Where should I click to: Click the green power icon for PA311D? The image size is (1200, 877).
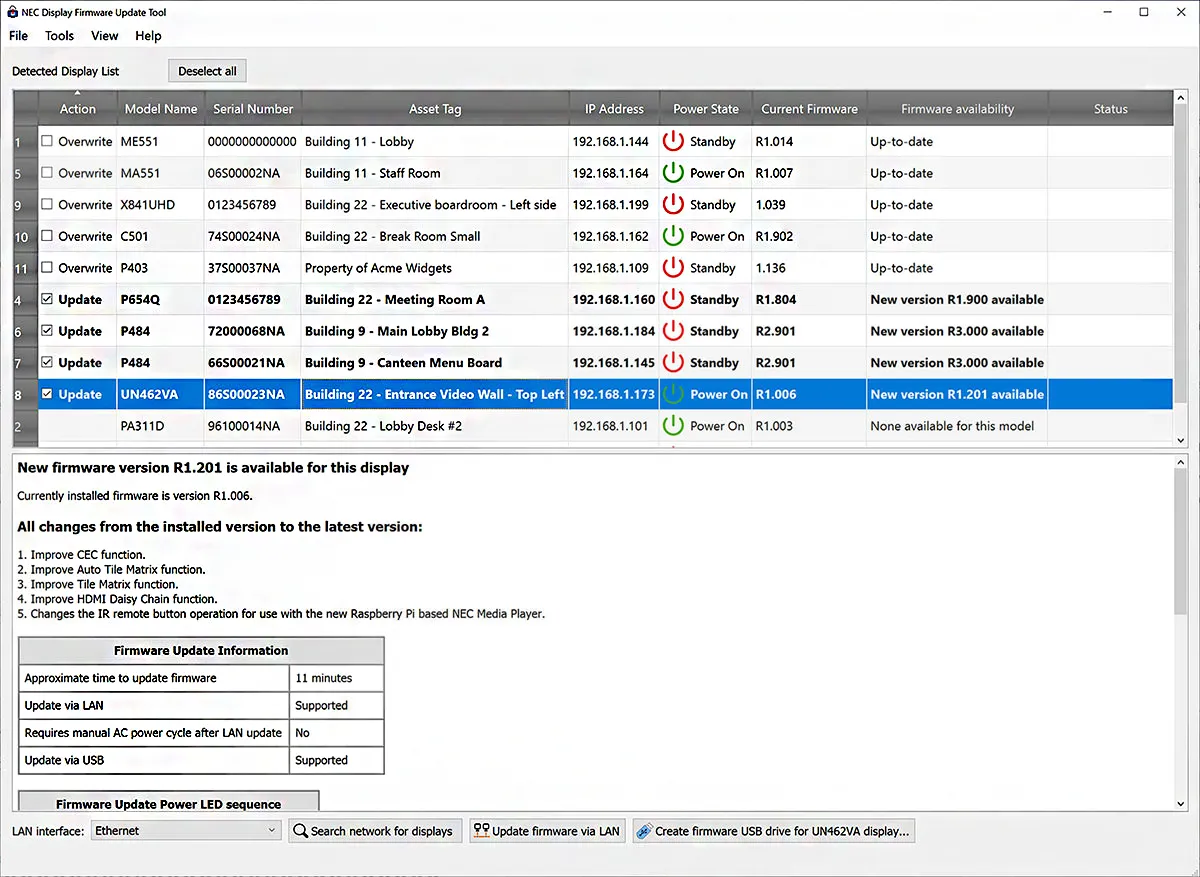[673, 426]
